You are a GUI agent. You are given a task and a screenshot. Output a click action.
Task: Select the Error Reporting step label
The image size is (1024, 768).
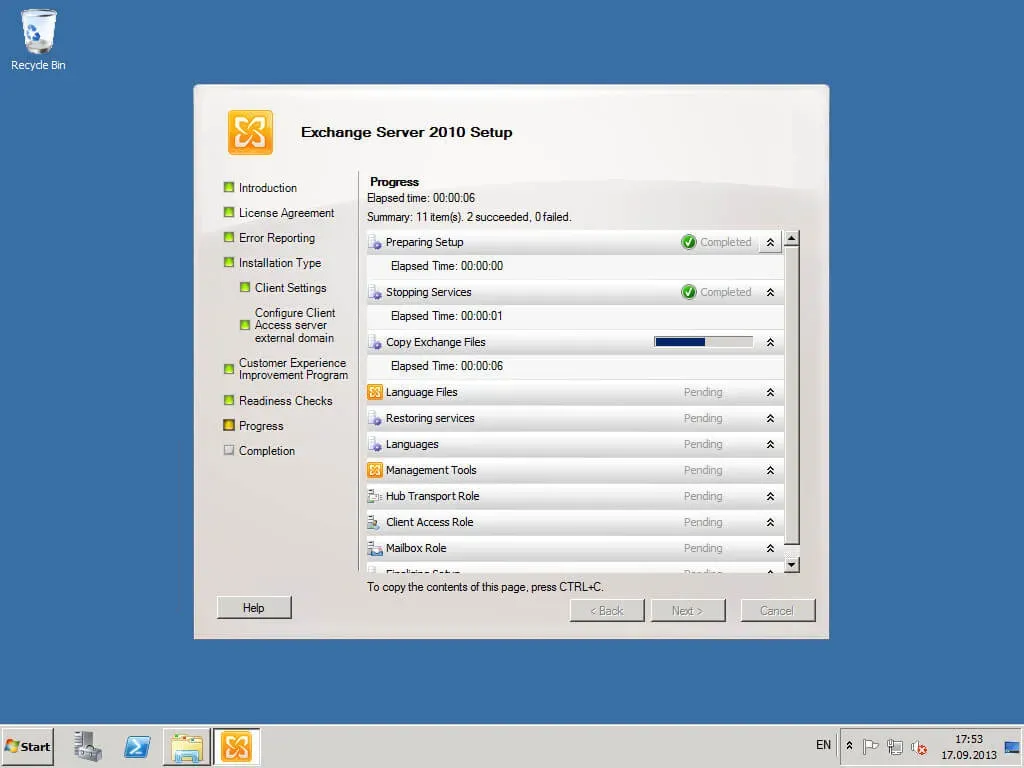click(x=277, y=238)
